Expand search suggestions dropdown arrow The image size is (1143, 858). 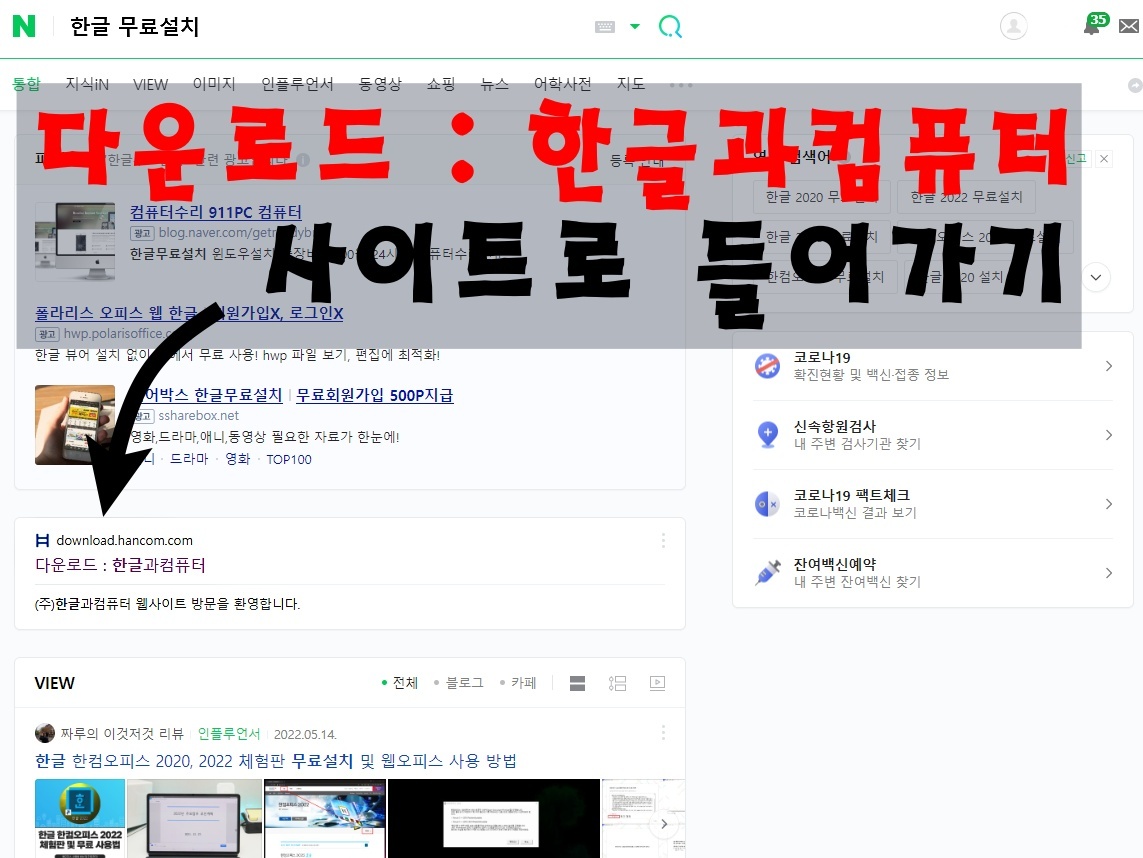(635, 27)
